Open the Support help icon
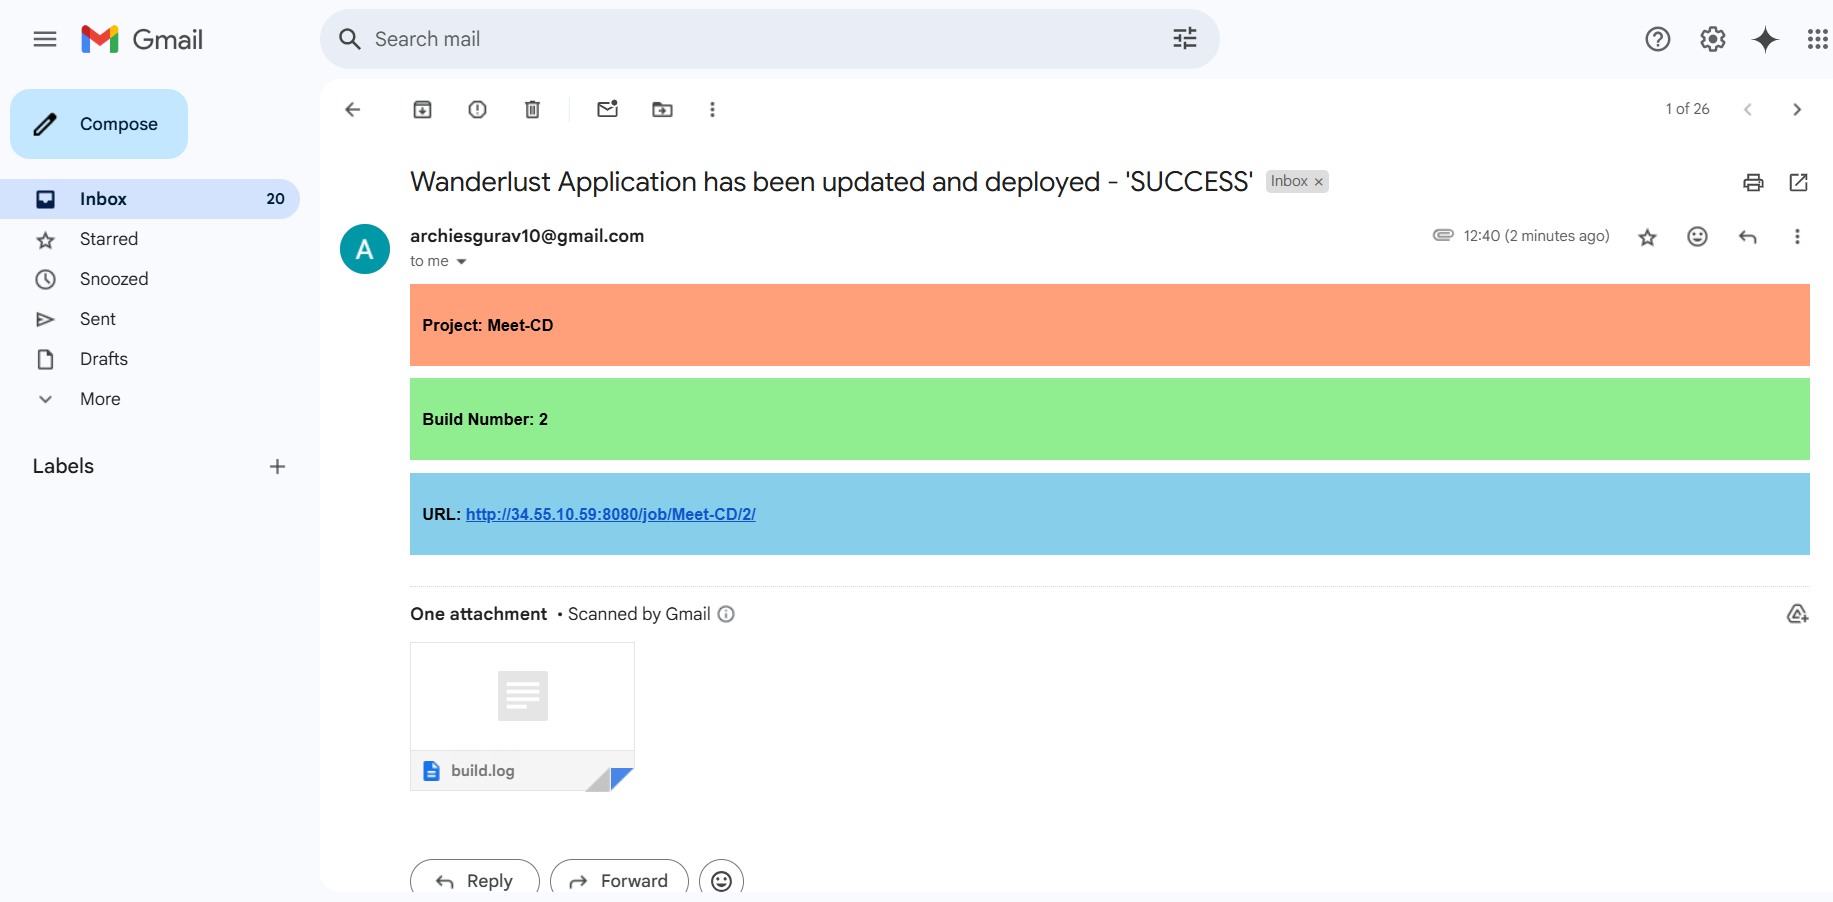This screenshot has width=1833, height=902. (1658, 39)
